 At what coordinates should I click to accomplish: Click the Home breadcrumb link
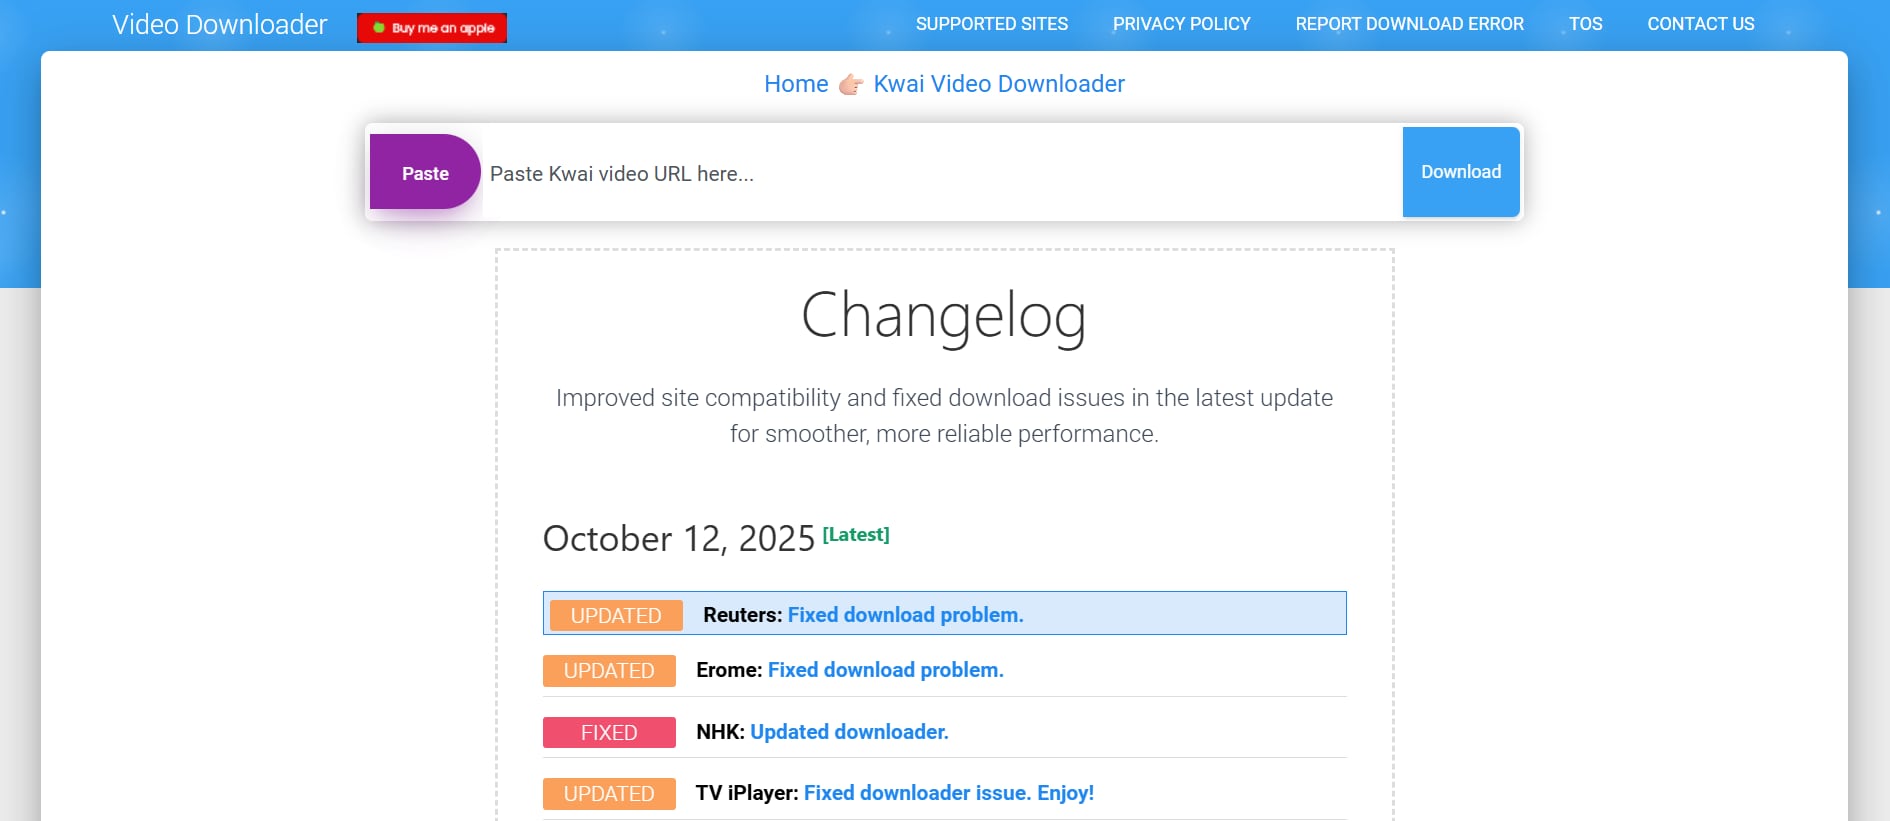pyautogui.click(x=796, y=84)
